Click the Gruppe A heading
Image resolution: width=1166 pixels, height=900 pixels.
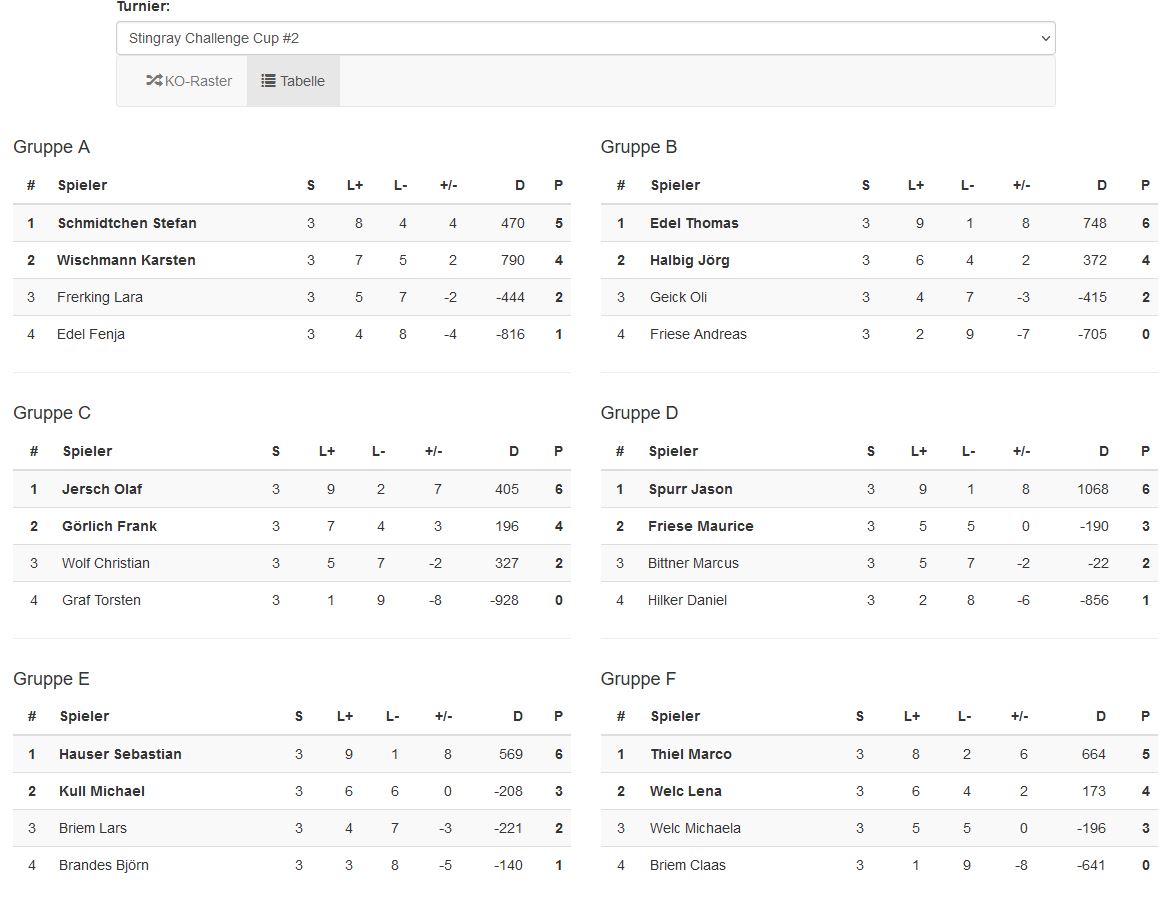(x=52, y=147)
